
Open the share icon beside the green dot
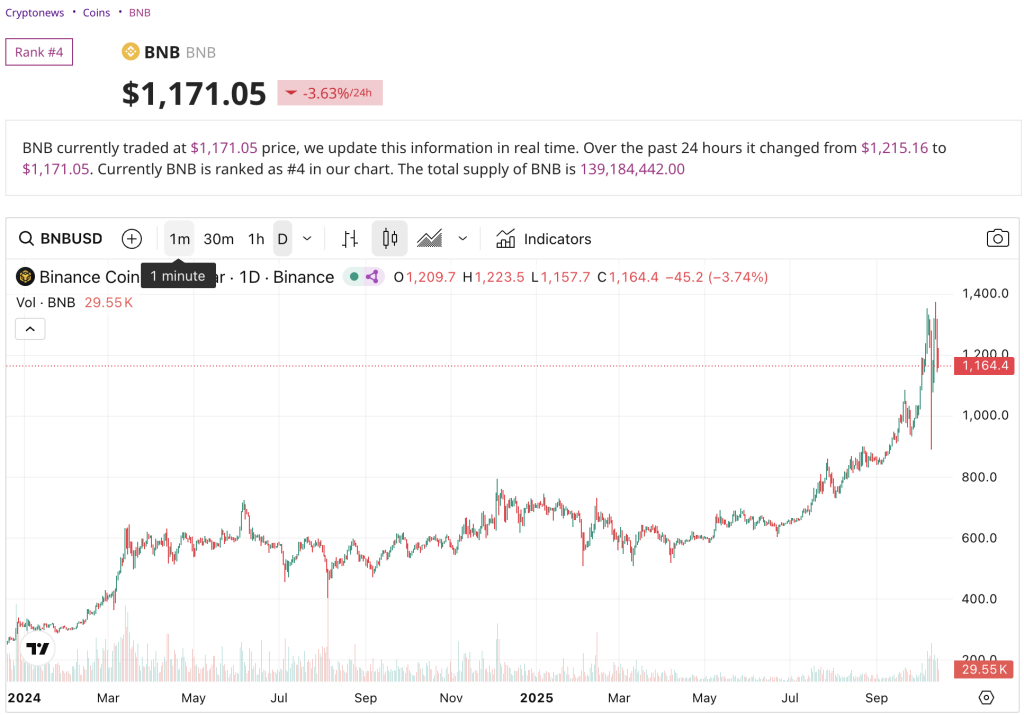coord(371,277)
